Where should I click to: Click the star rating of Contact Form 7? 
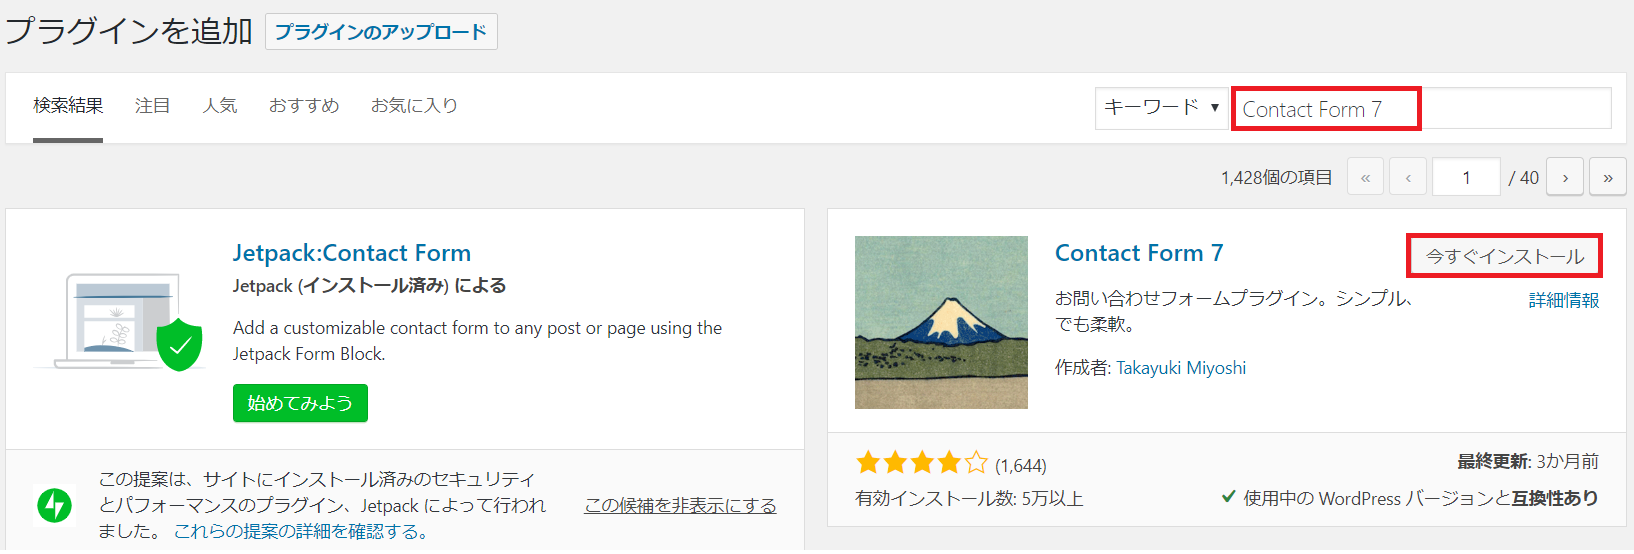[922, 463]
